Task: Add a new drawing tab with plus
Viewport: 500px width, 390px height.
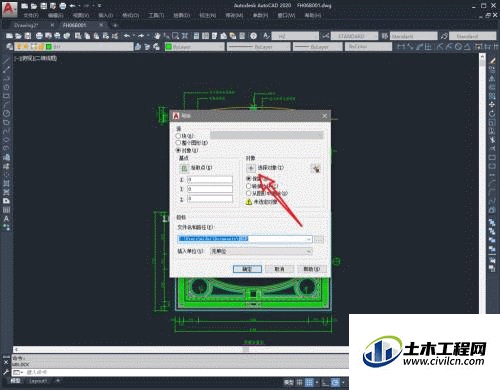Action: [x=115, y=25]
